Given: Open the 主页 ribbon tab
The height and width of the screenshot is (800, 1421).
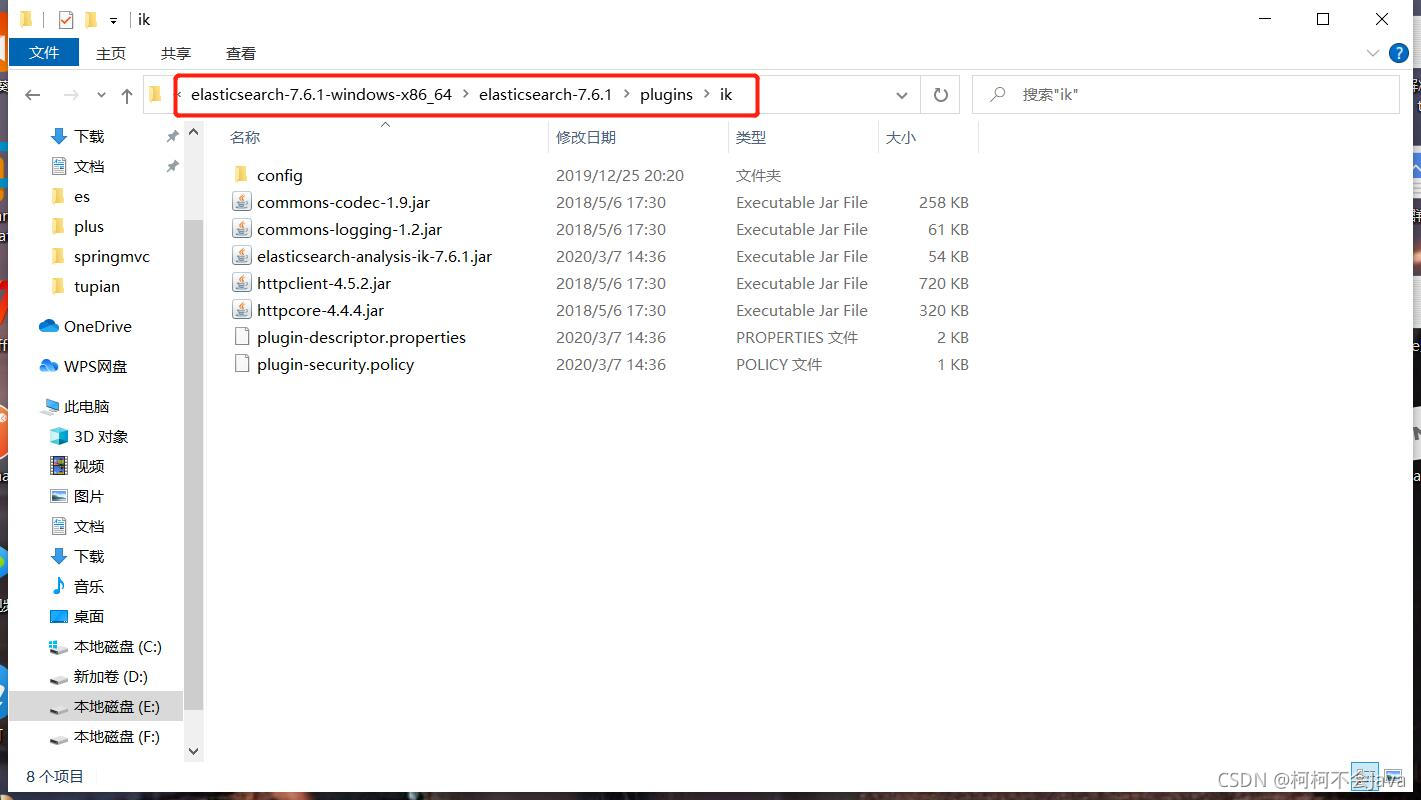Looking at the screenshot, I should 111,53.
